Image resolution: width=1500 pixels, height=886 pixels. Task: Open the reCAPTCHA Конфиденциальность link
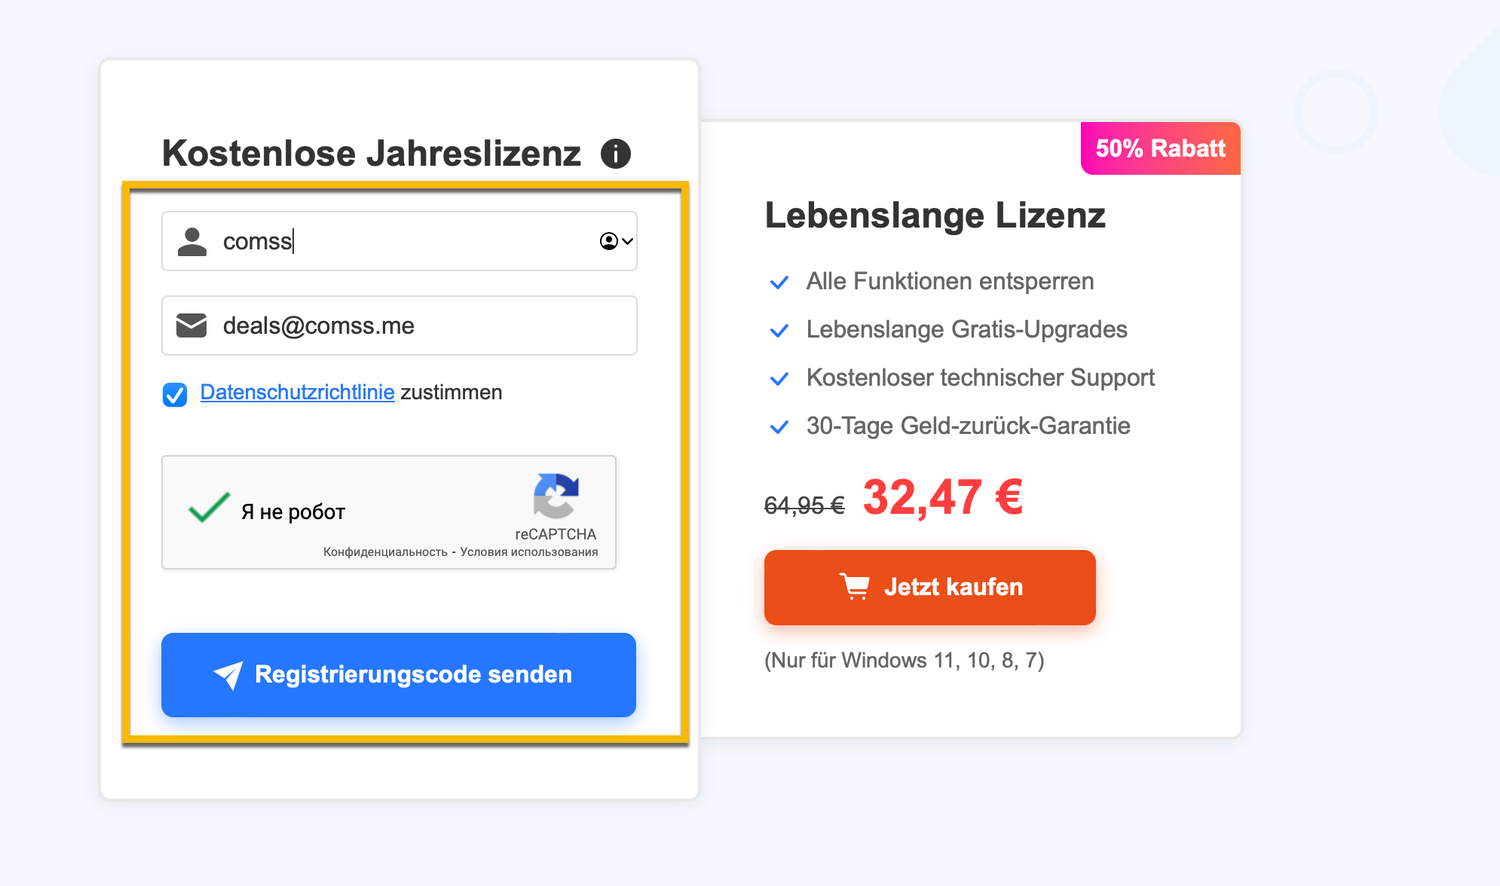pyautogui.click(x=385, y=552)
